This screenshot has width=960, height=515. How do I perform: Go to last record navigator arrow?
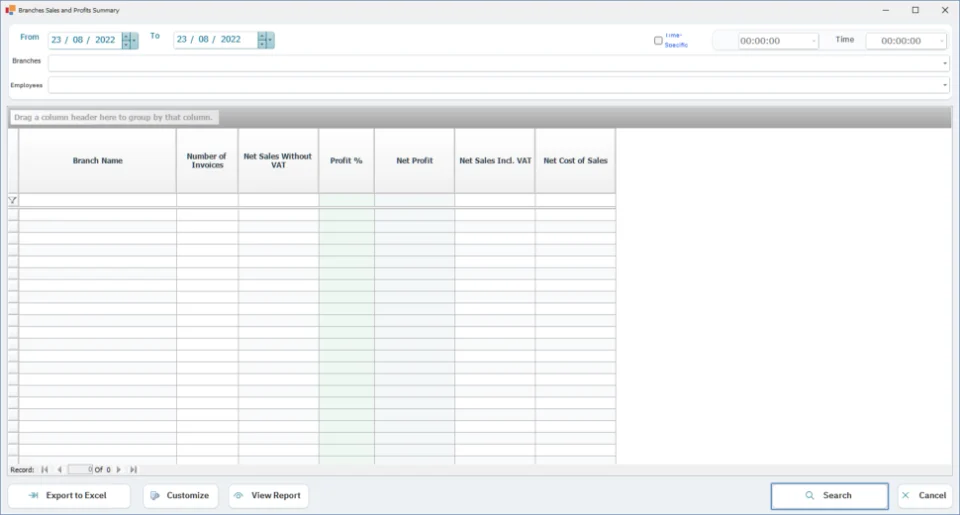[133, 470]
